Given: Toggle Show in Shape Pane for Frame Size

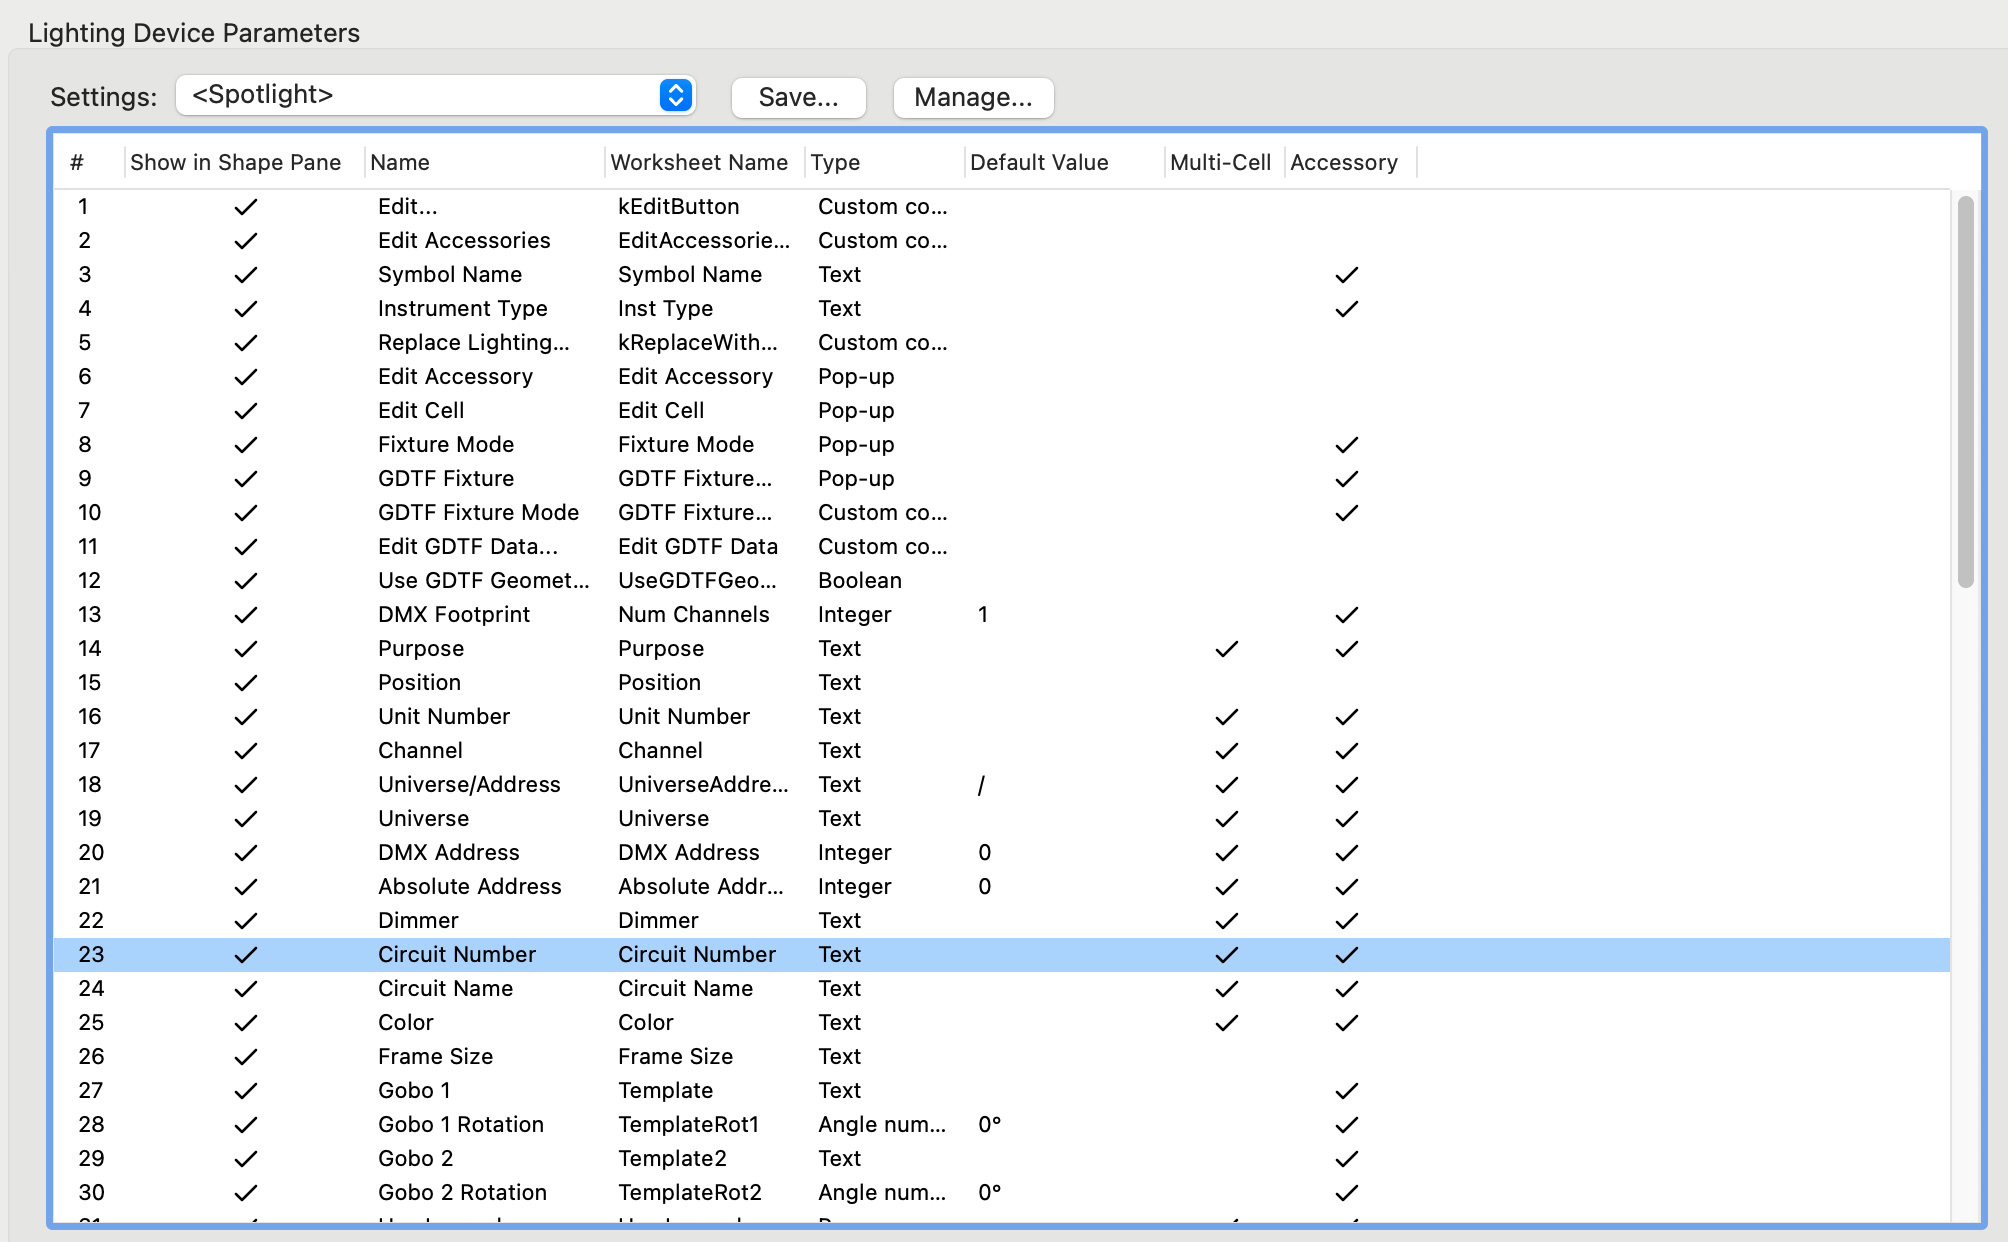Looking at the screenshot, I should click(245, 1057).
